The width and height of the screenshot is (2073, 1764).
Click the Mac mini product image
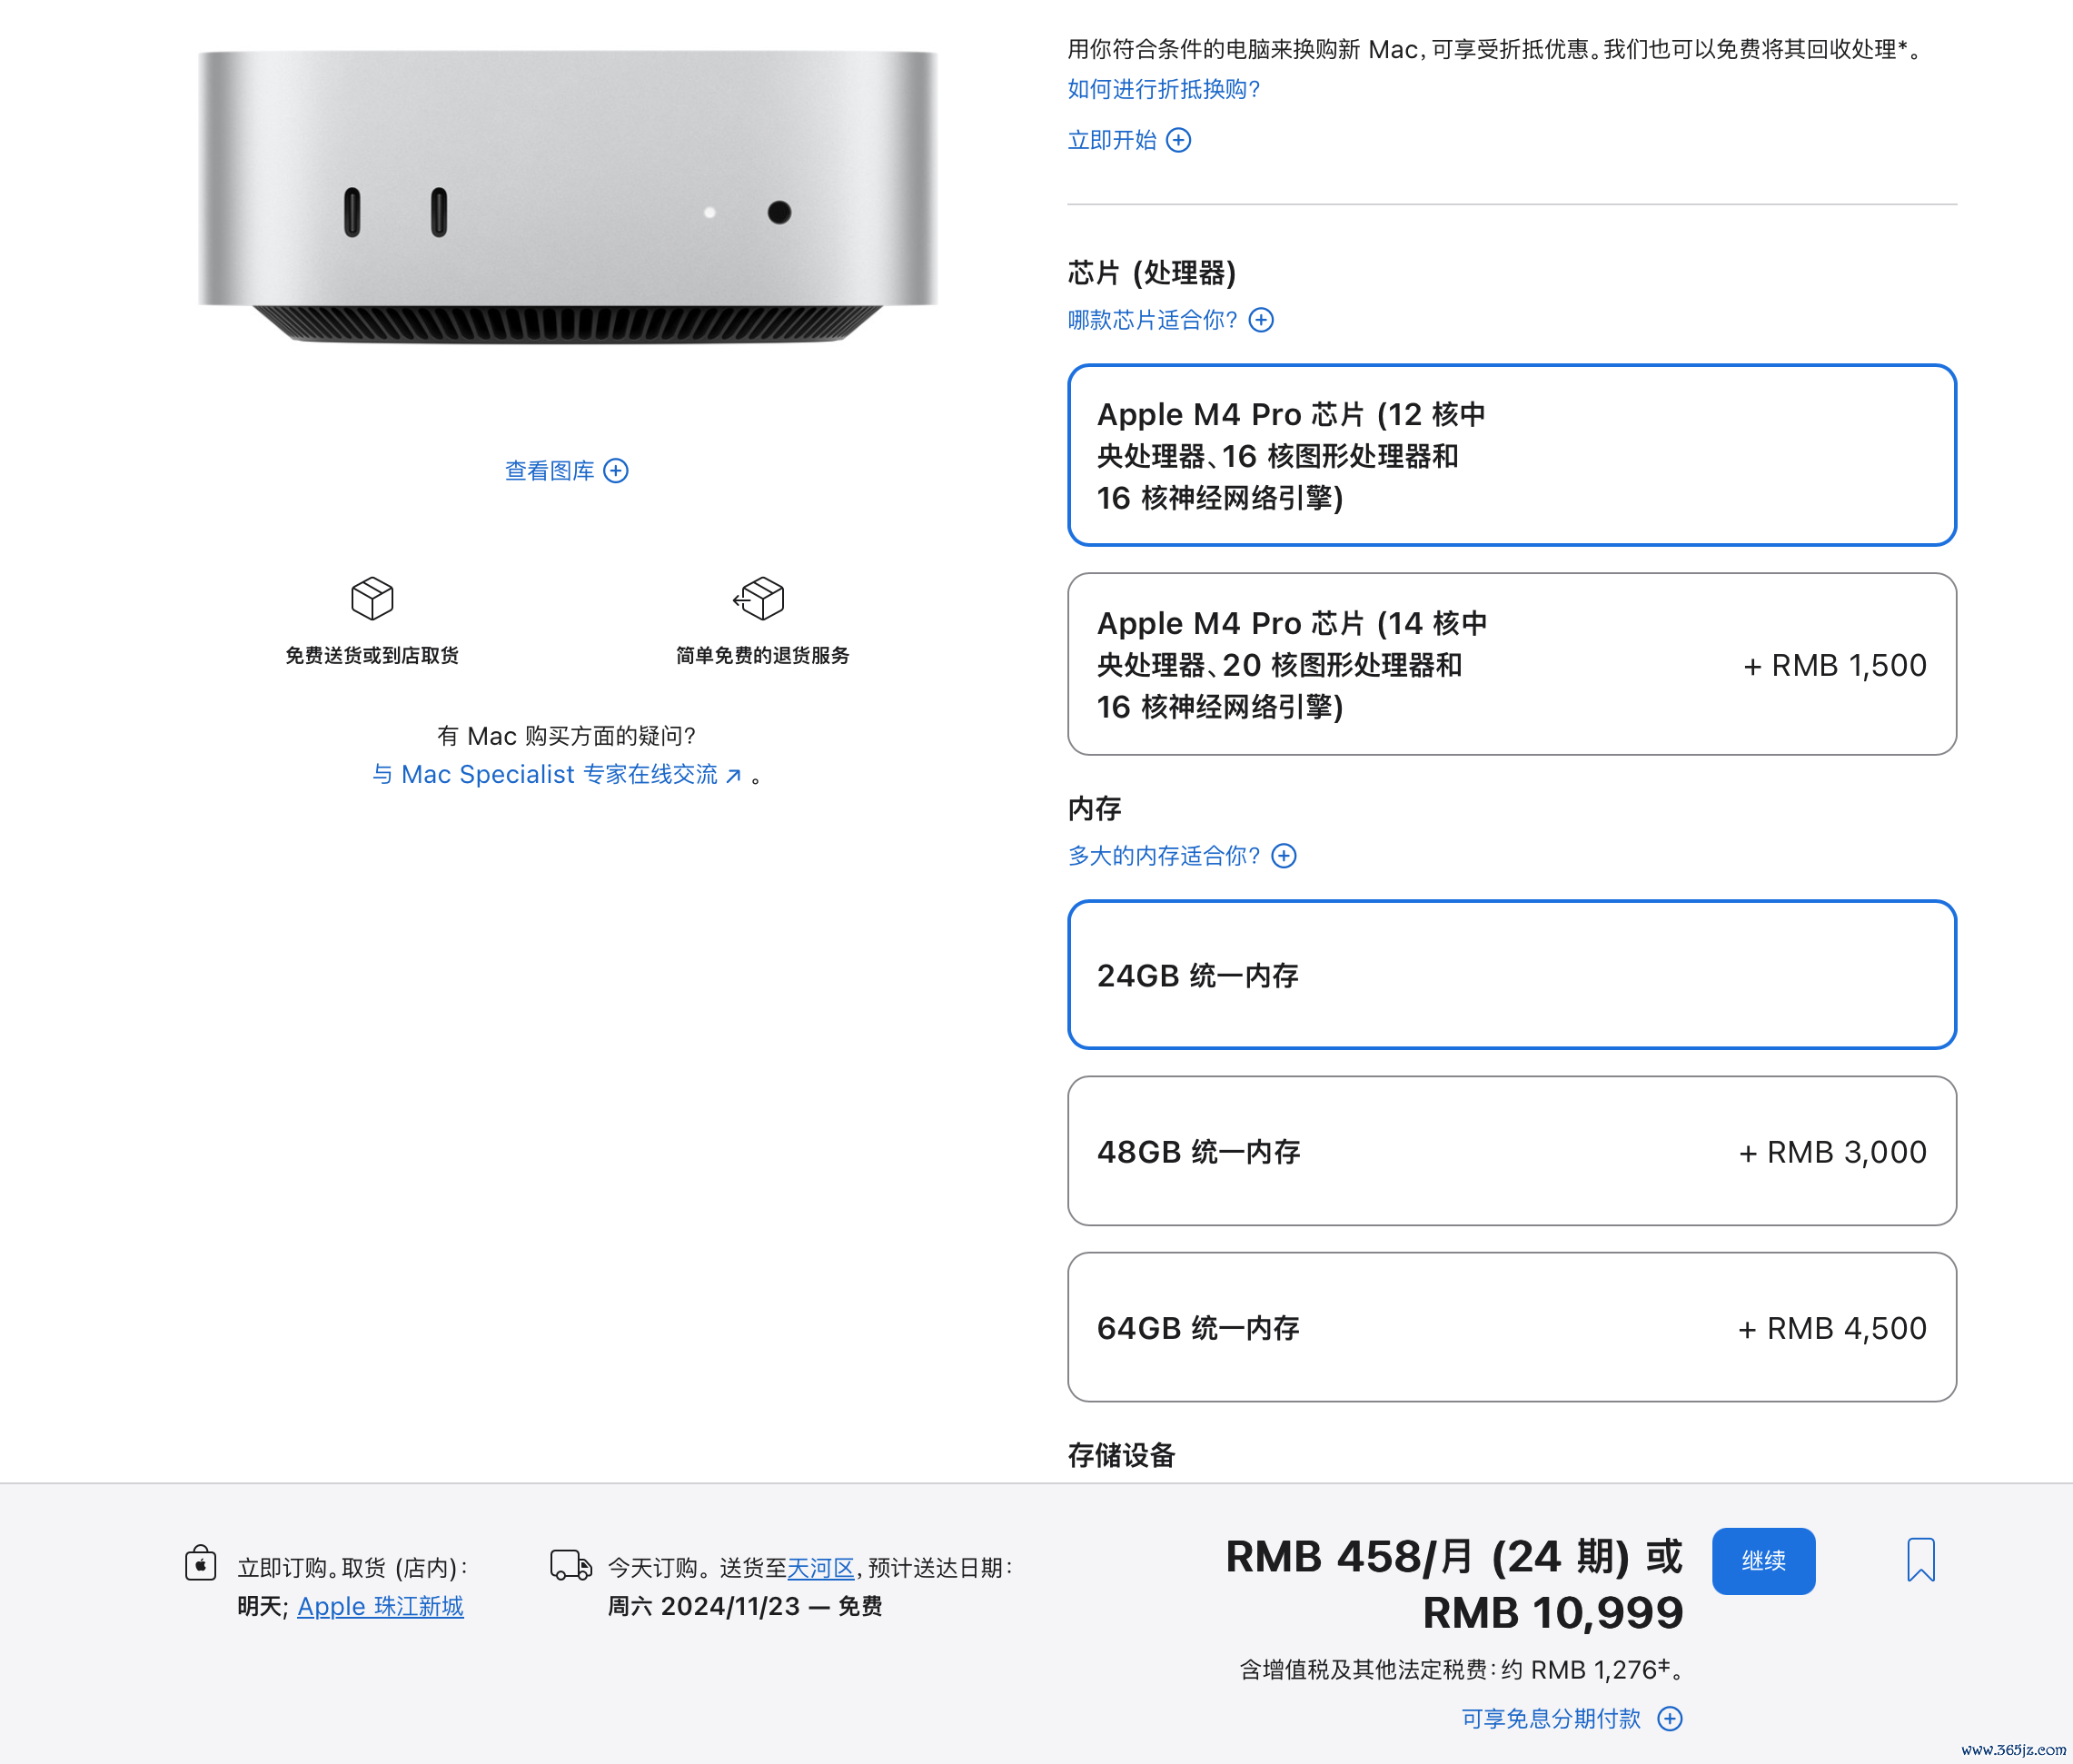(567, 196)
